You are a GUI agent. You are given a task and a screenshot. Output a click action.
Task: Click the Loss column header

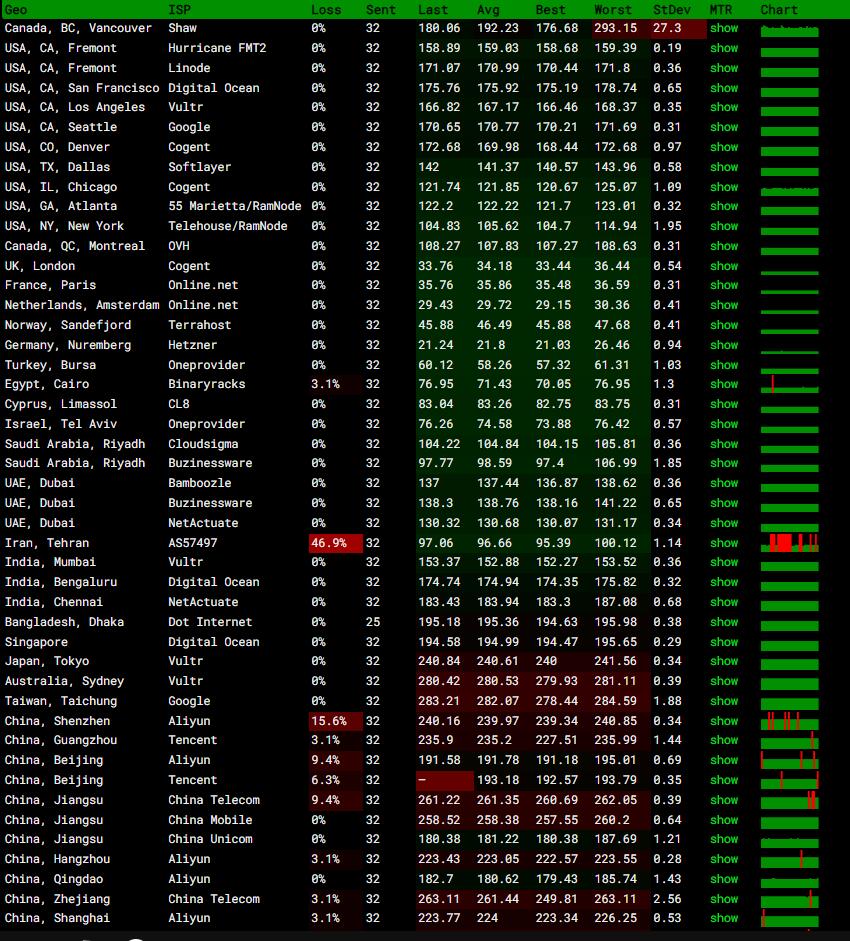(326, 10)
